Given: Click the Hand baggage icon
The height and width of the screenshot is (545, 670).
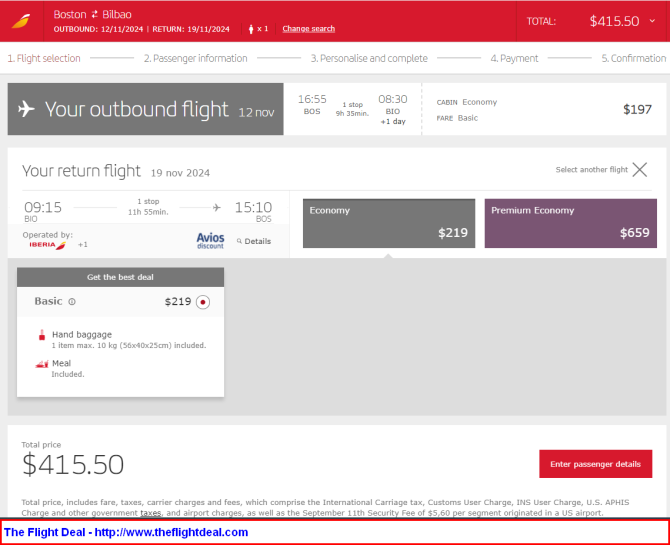Looking at the screenshot, I should pos(42,335).
